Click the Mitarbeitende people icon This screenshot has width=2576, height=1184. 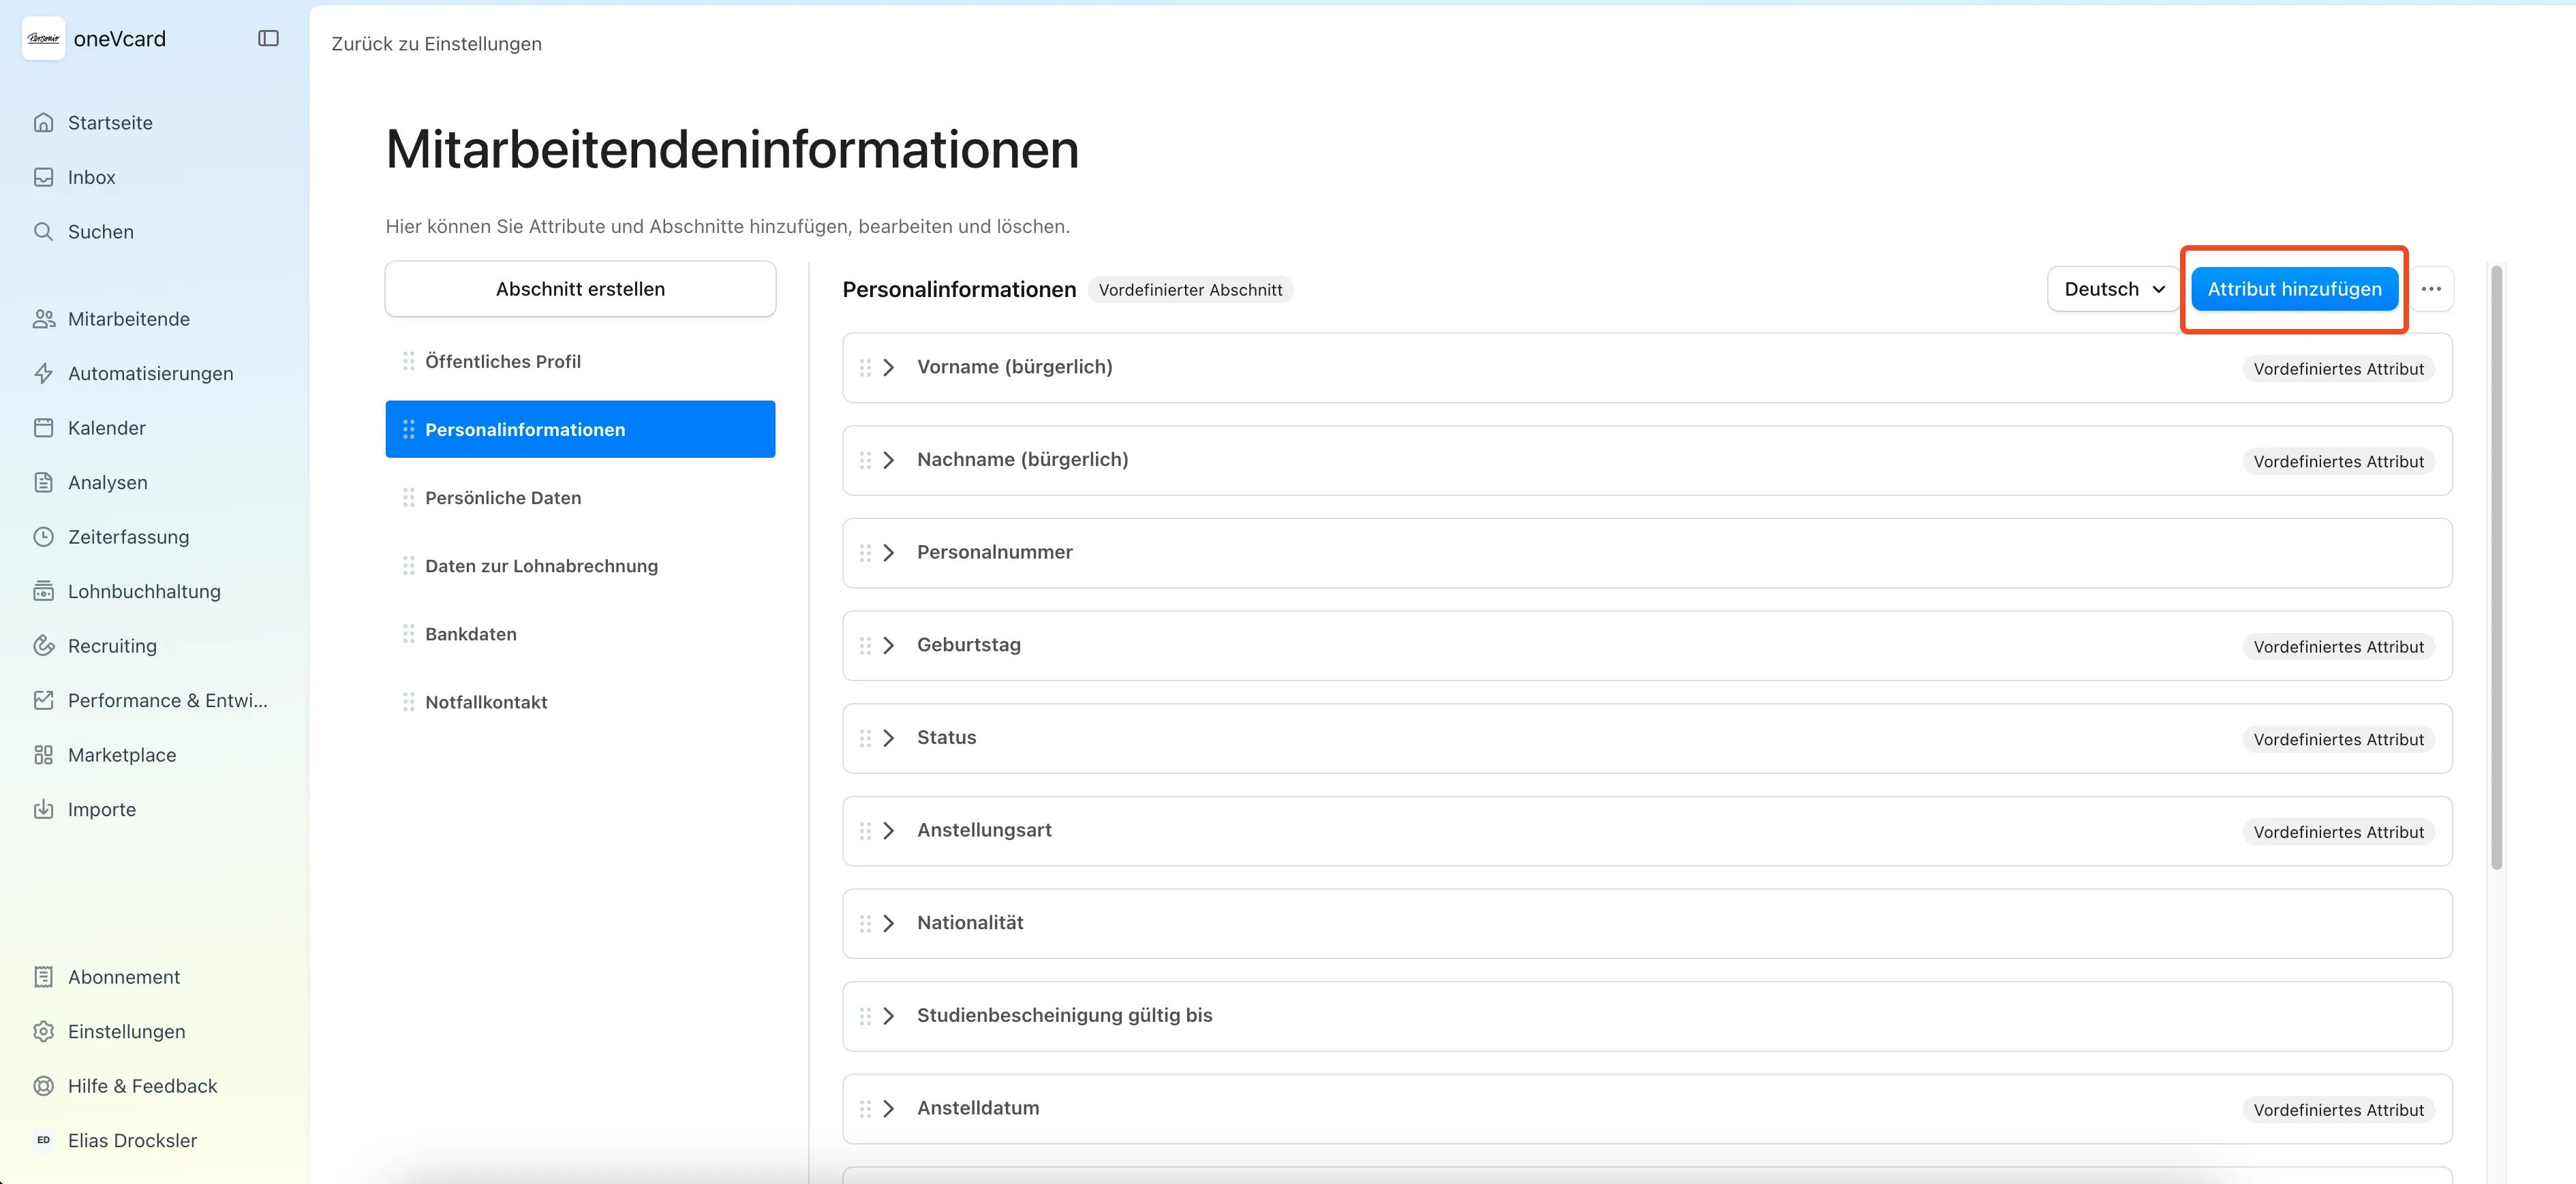43,319
